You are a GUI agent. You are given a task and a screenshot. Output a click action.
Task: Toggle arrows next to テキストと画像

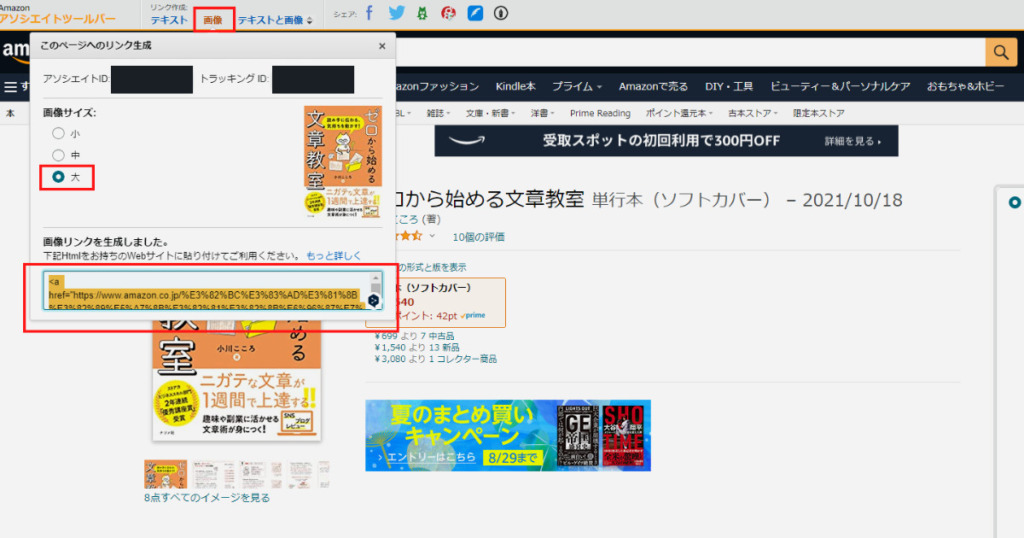(310, 21)
